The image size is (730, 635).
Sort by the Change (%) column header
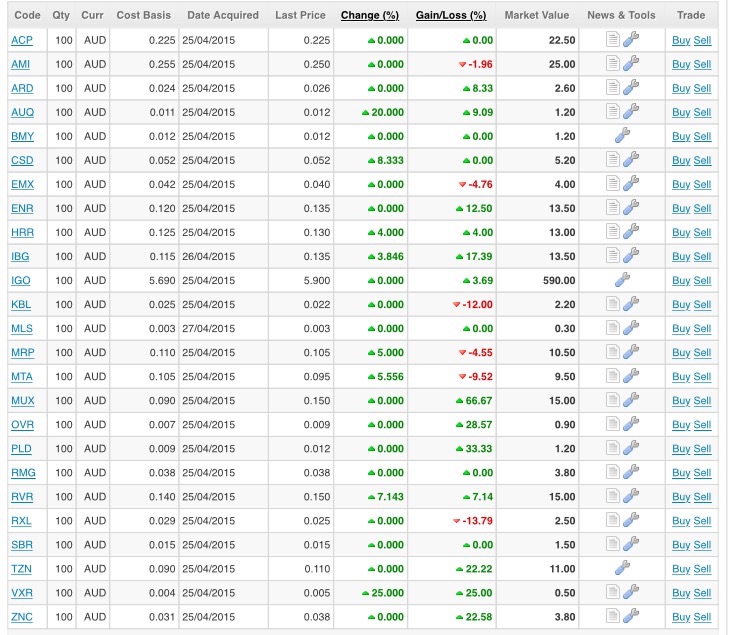370,15
